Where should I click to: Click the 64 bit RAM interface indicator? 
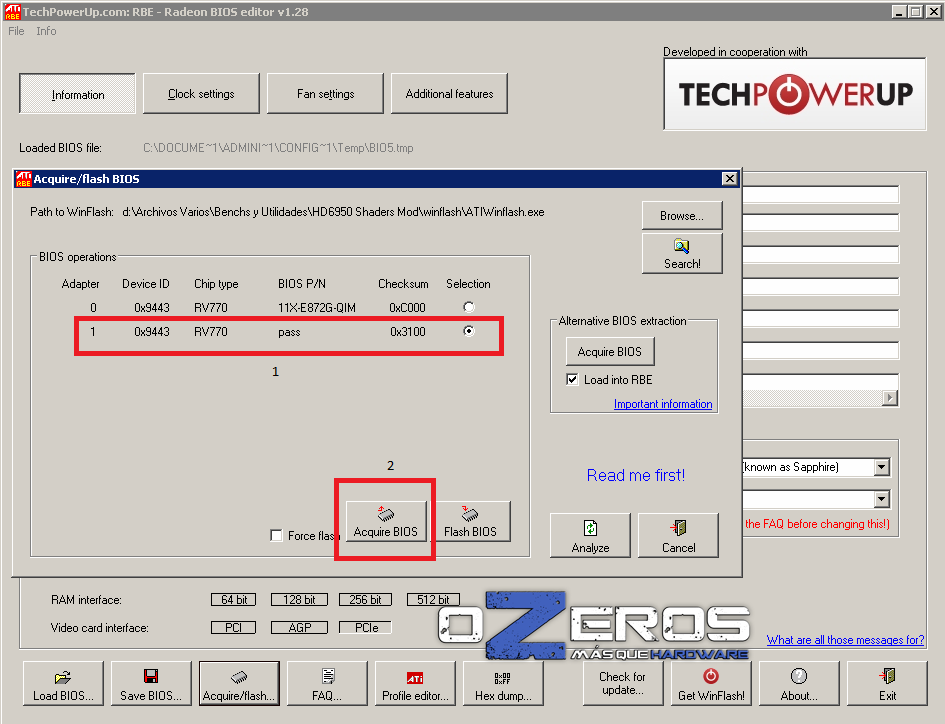point(234,600)
